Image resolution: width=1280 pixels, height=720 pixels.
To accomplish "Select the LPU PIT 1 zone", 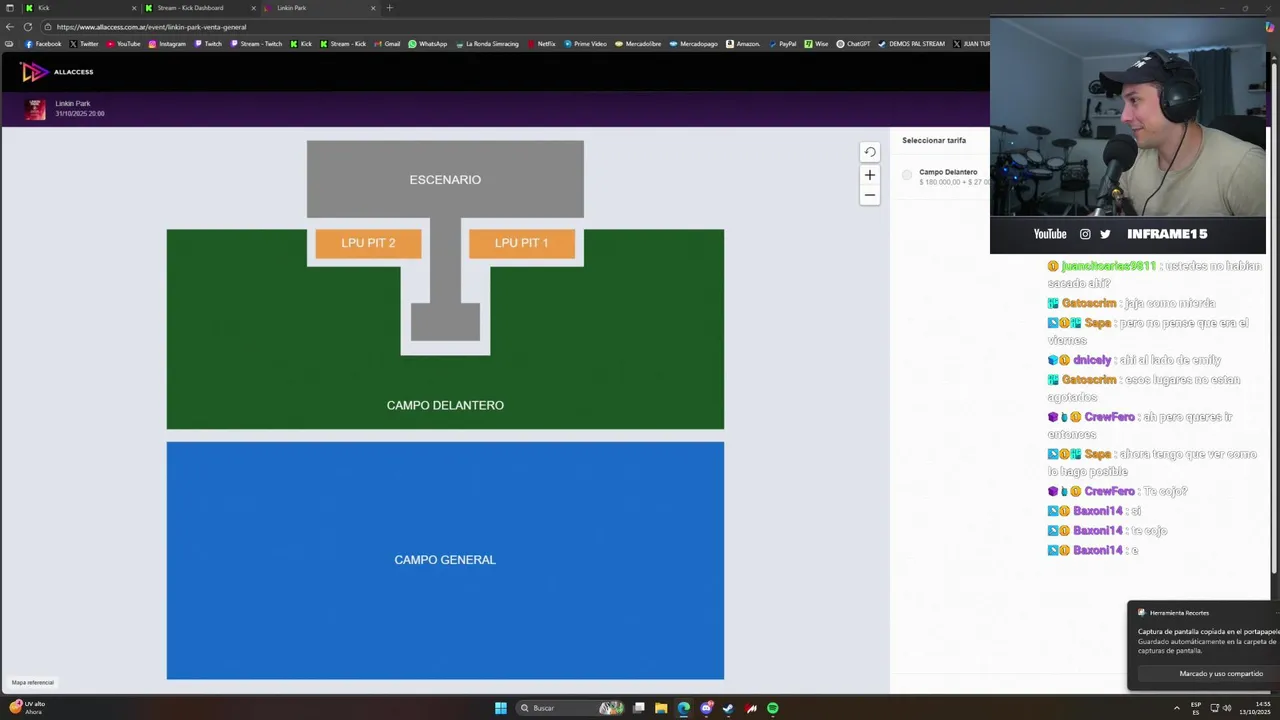I will point(521,243).
